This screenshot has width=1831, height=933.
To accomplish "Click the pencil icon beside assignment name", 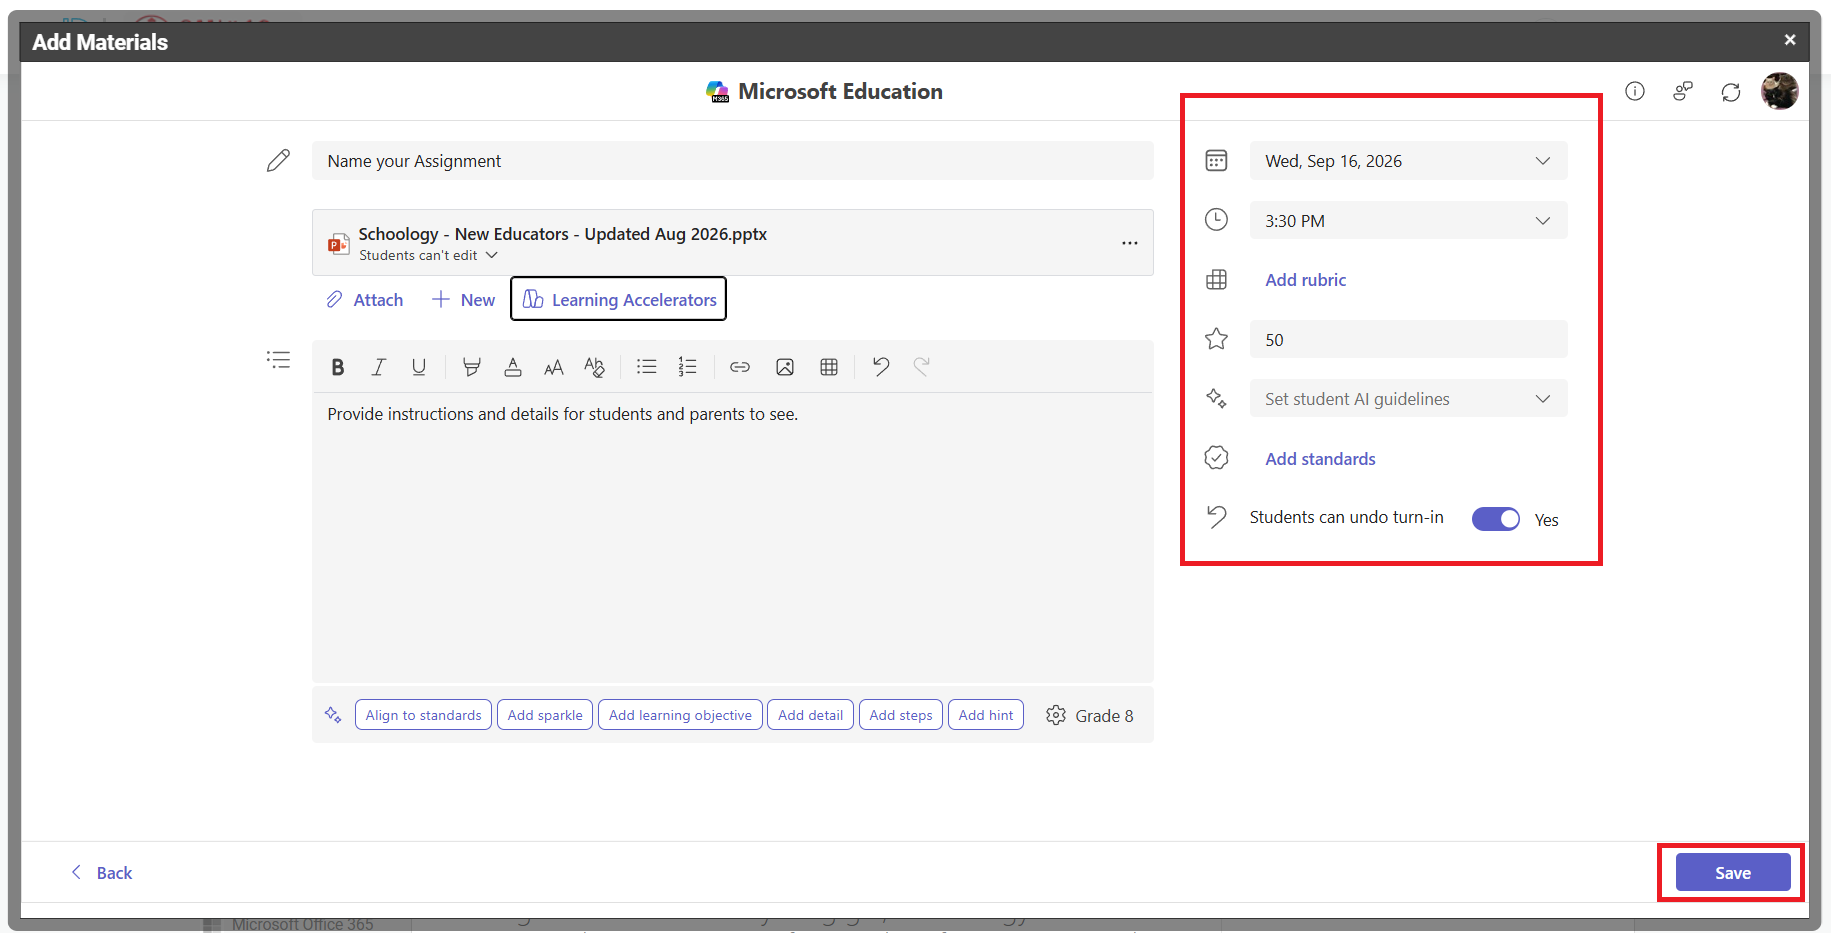I will coord(278,160).
